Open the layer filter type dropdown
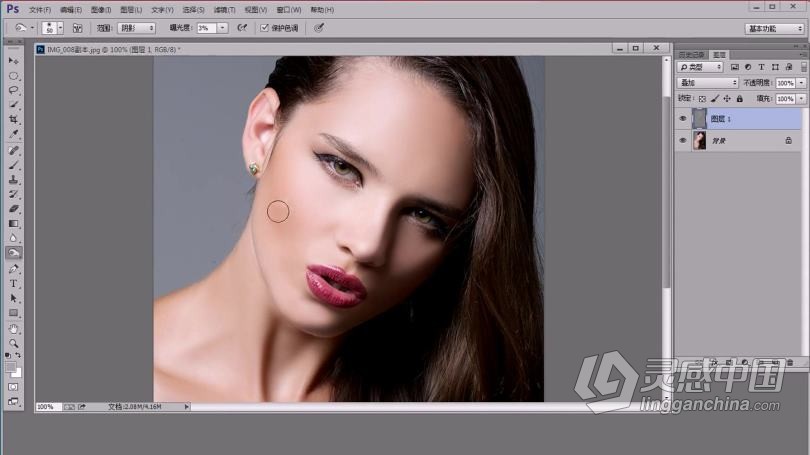Viewport: 810px width, 455px height. (x=700, y=67)
